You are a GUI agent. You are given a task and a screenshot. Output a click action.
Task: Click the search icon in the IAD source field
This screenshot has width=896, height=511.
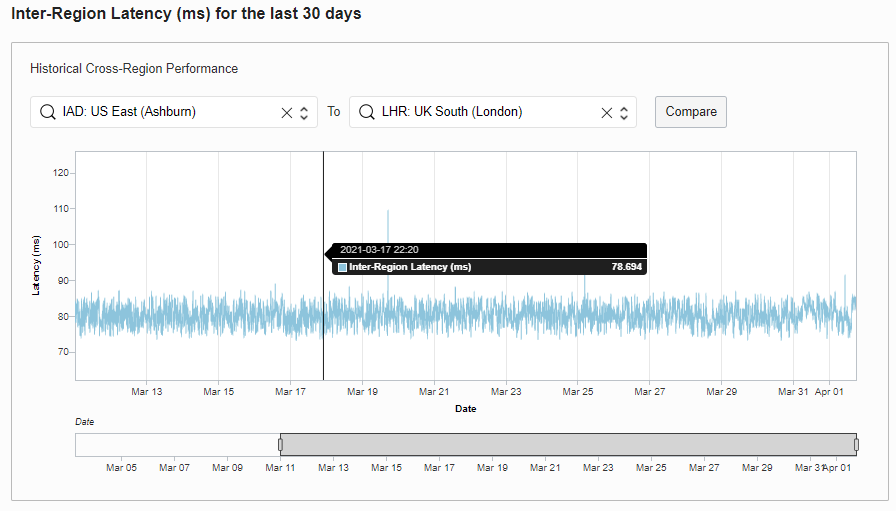[x=47, y=112]
